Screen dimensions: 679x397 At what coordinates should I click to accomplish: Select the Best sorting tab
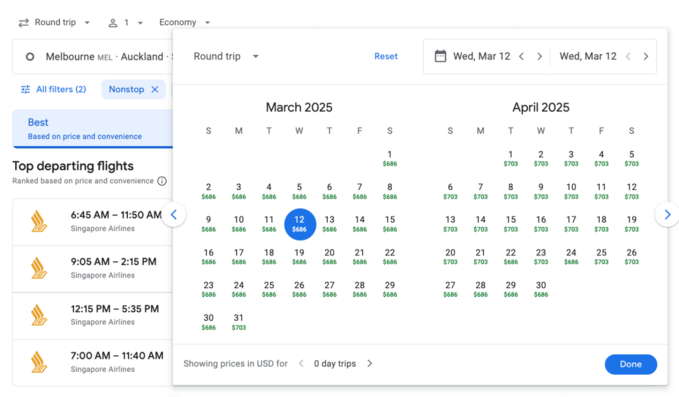93,129
